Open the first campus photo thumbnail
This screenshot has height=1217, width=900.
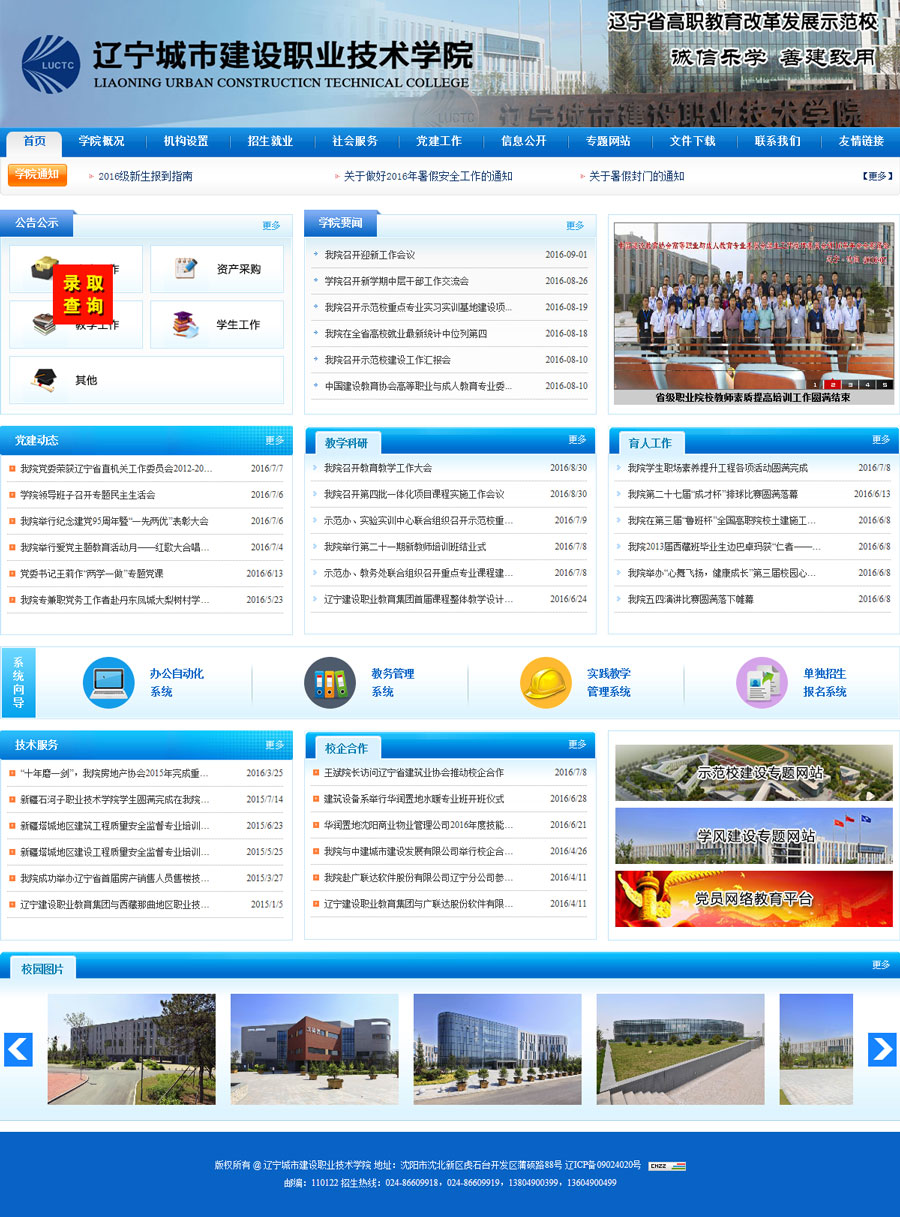tap(131, 1049)
